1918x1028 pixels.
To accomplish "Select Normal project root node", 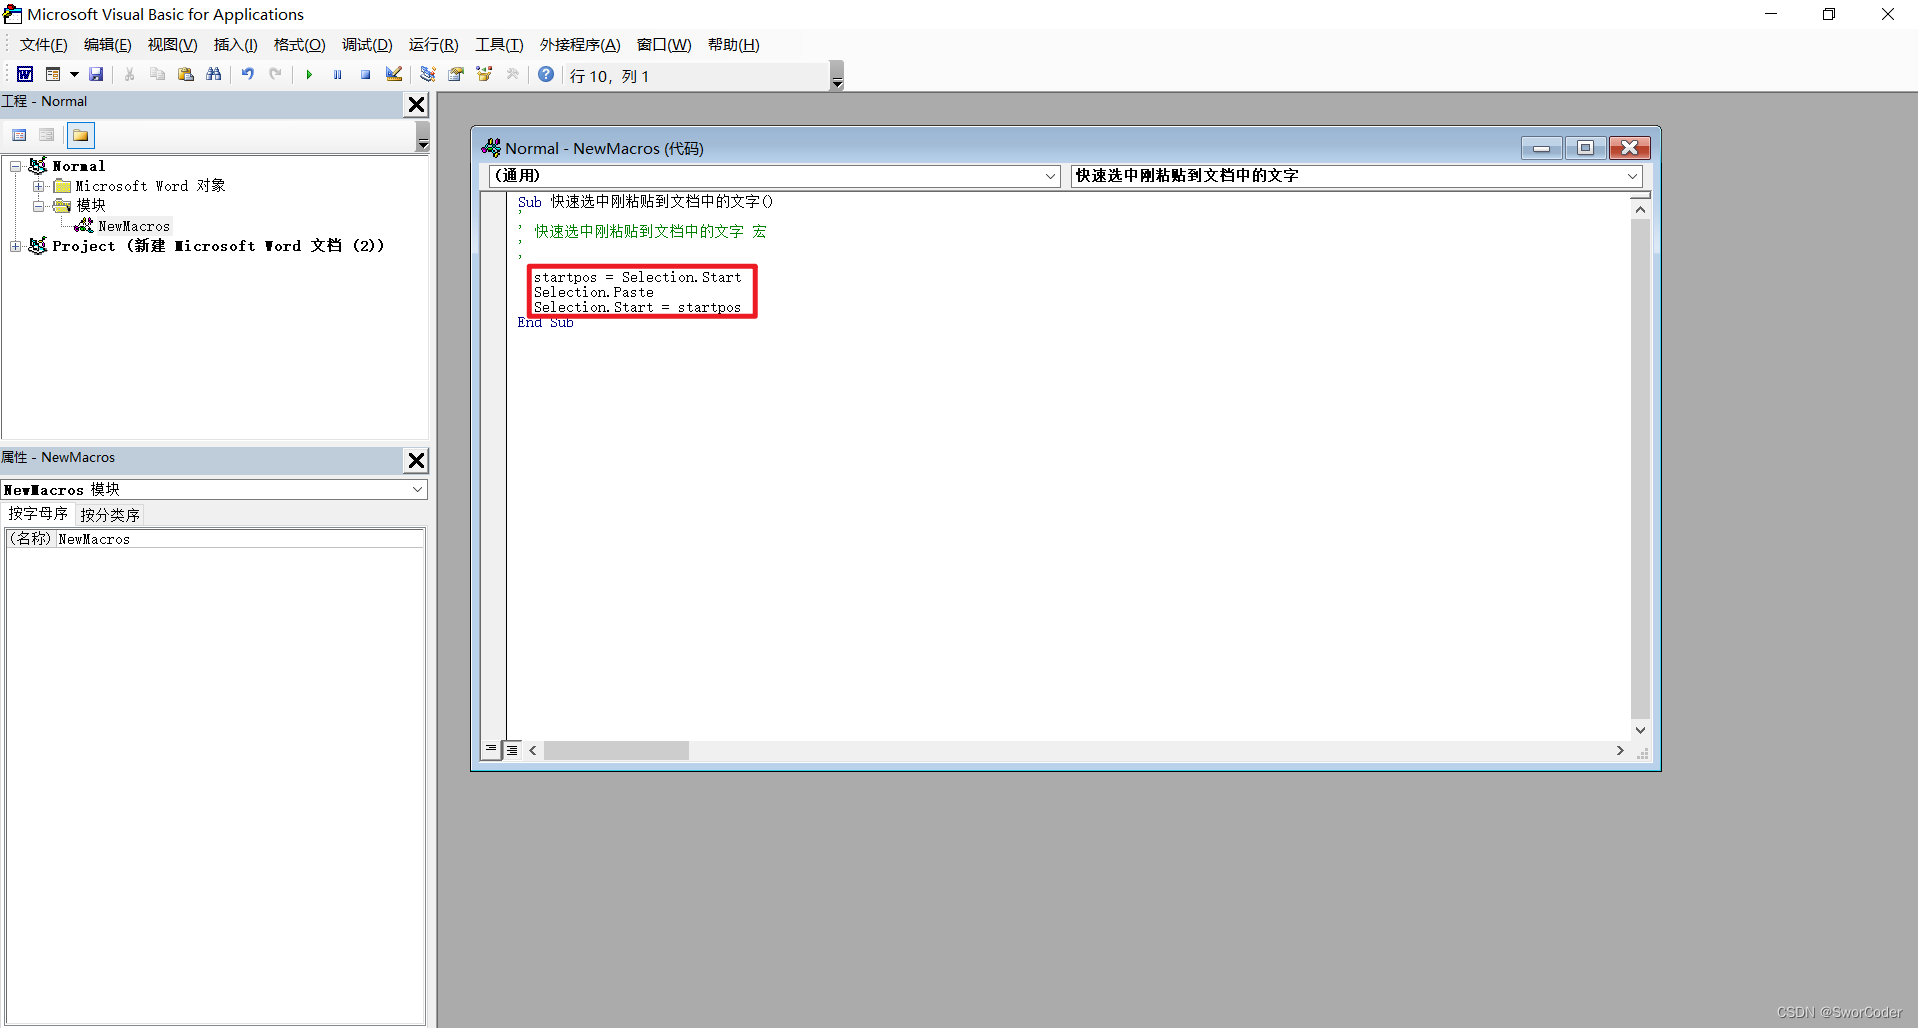I will pyautogui.click(x=78, y=166).
